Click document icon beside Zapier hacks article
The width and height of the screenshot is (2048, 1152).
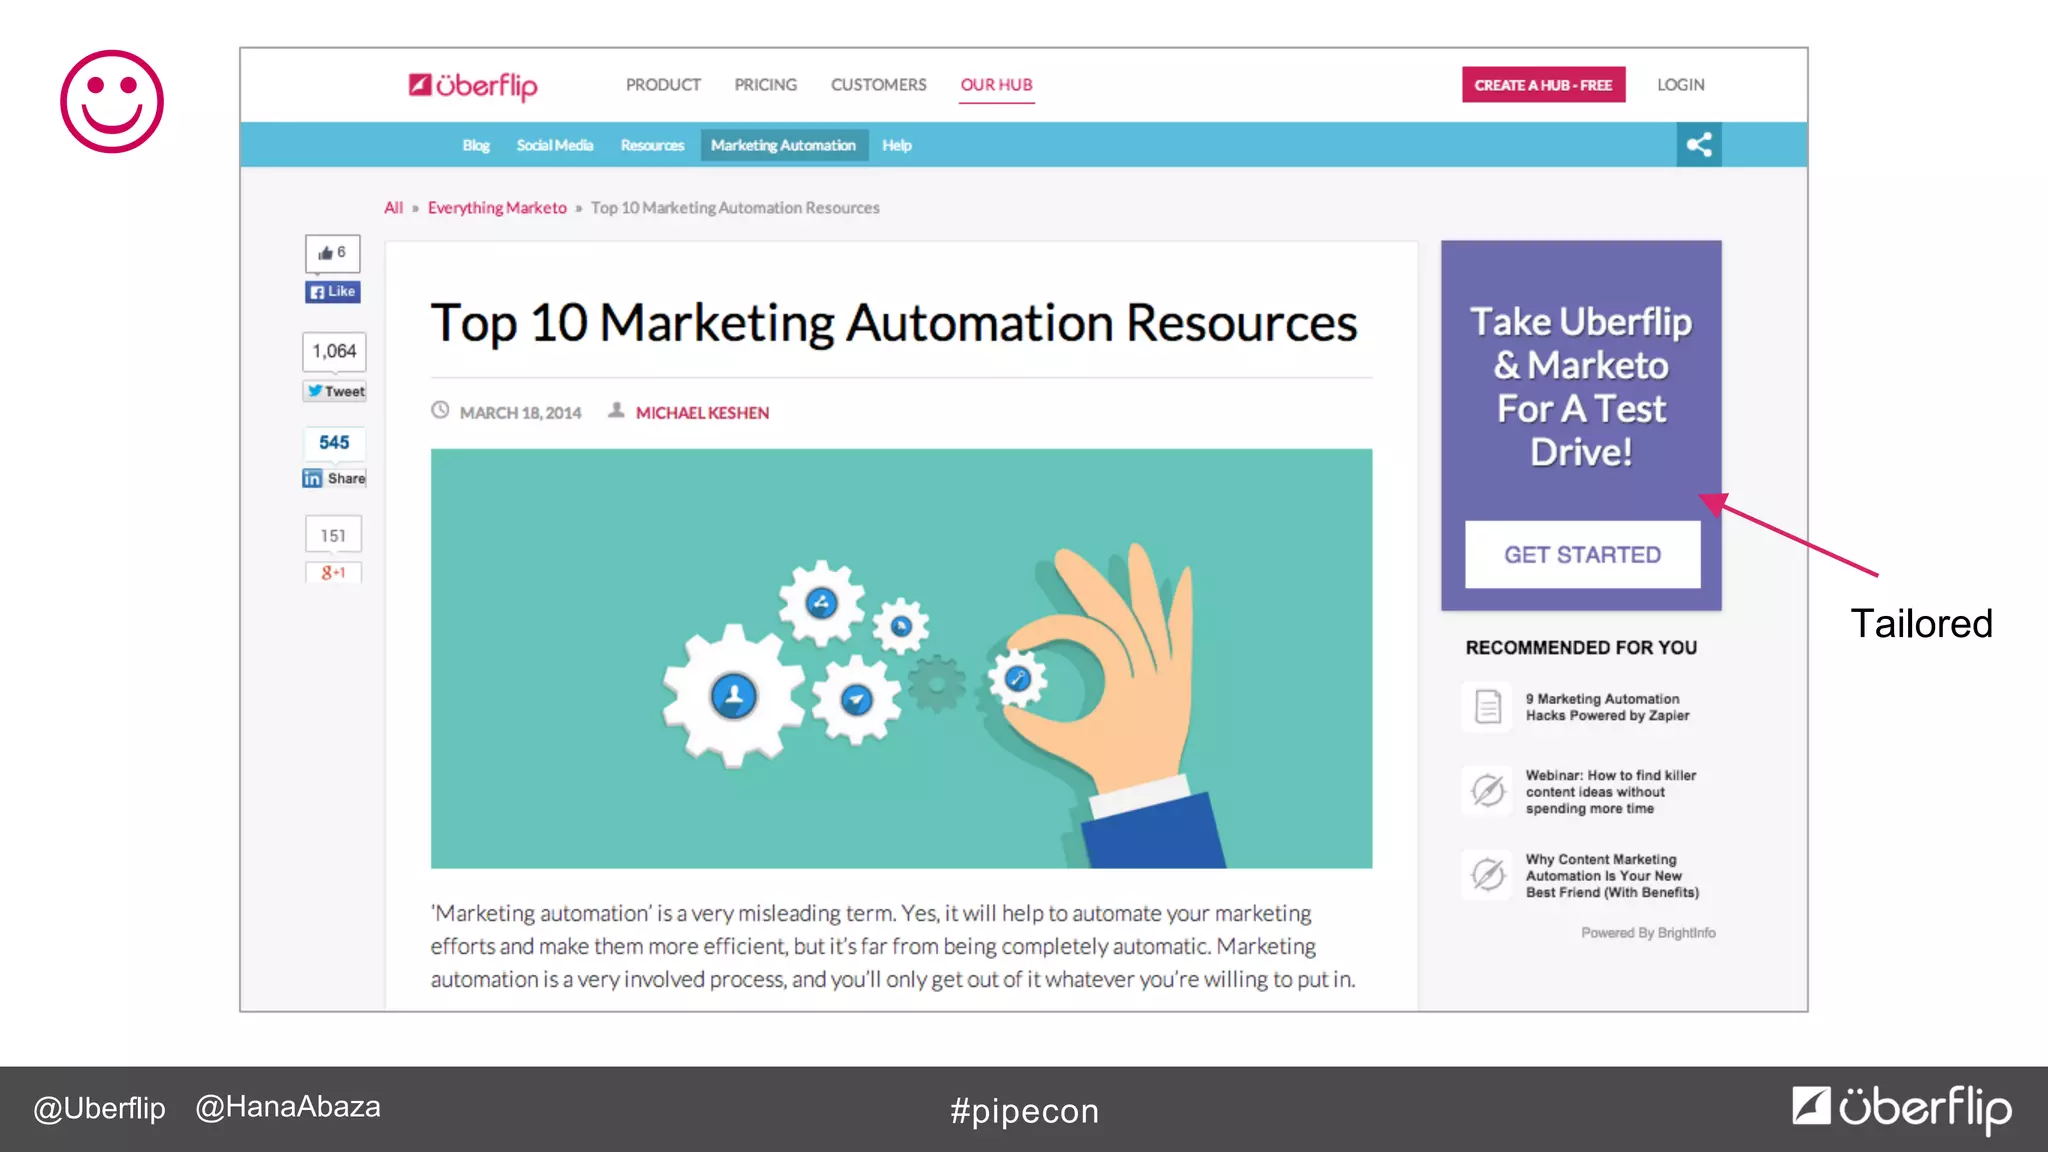[1488, 707]
